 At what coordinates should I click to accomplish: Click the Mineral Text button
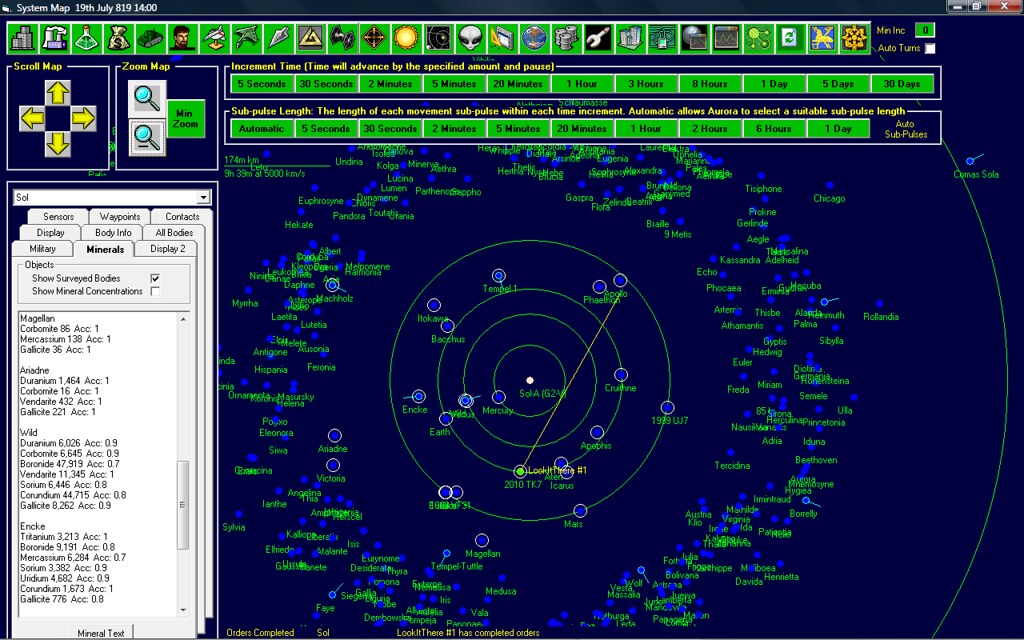[101, 633]
